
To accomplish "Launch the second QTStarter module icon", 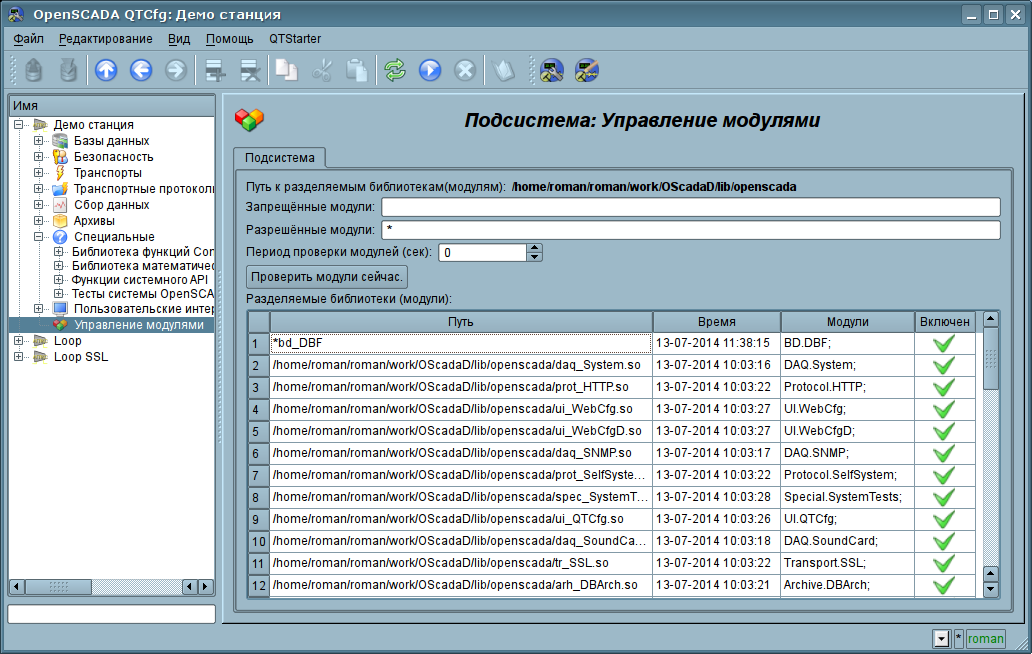I will tap(586, 70).
